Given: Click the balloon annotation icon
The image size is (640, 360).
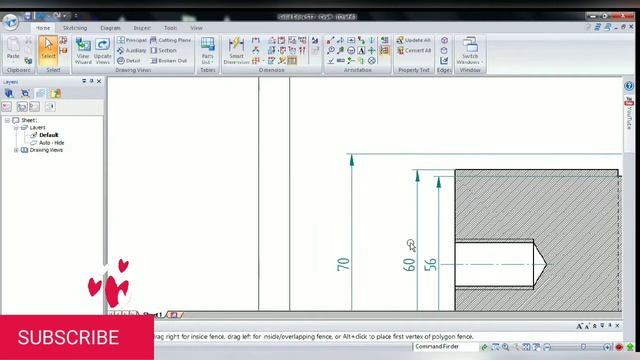Looking at the screenshot, I should tap(331, 51).
